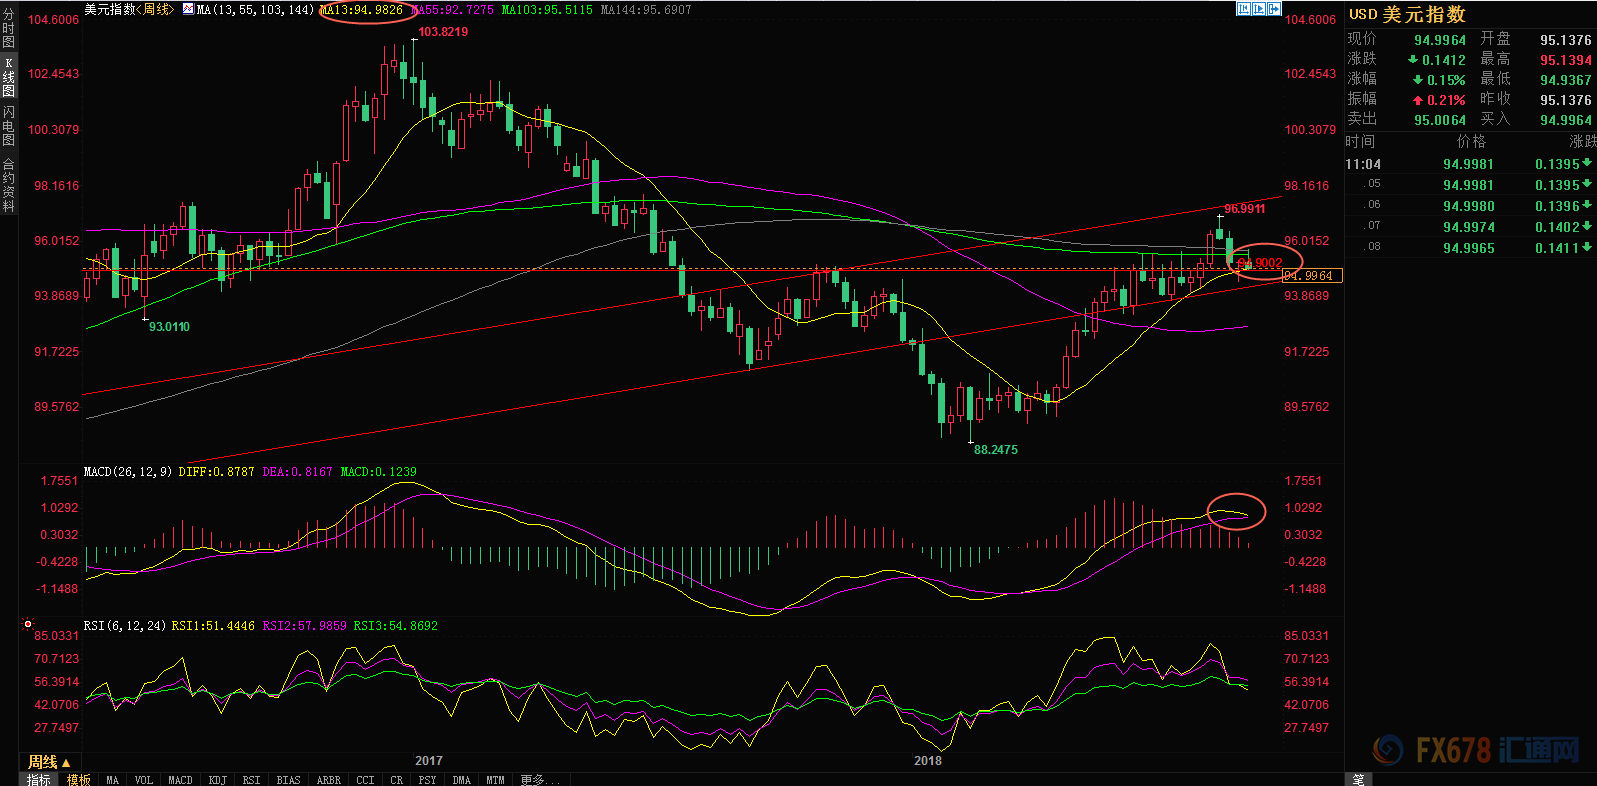The height and width of the screenshot is (786, 1597).
Task: Select the 模板 tab at bottom
Action: click(79, 780)
